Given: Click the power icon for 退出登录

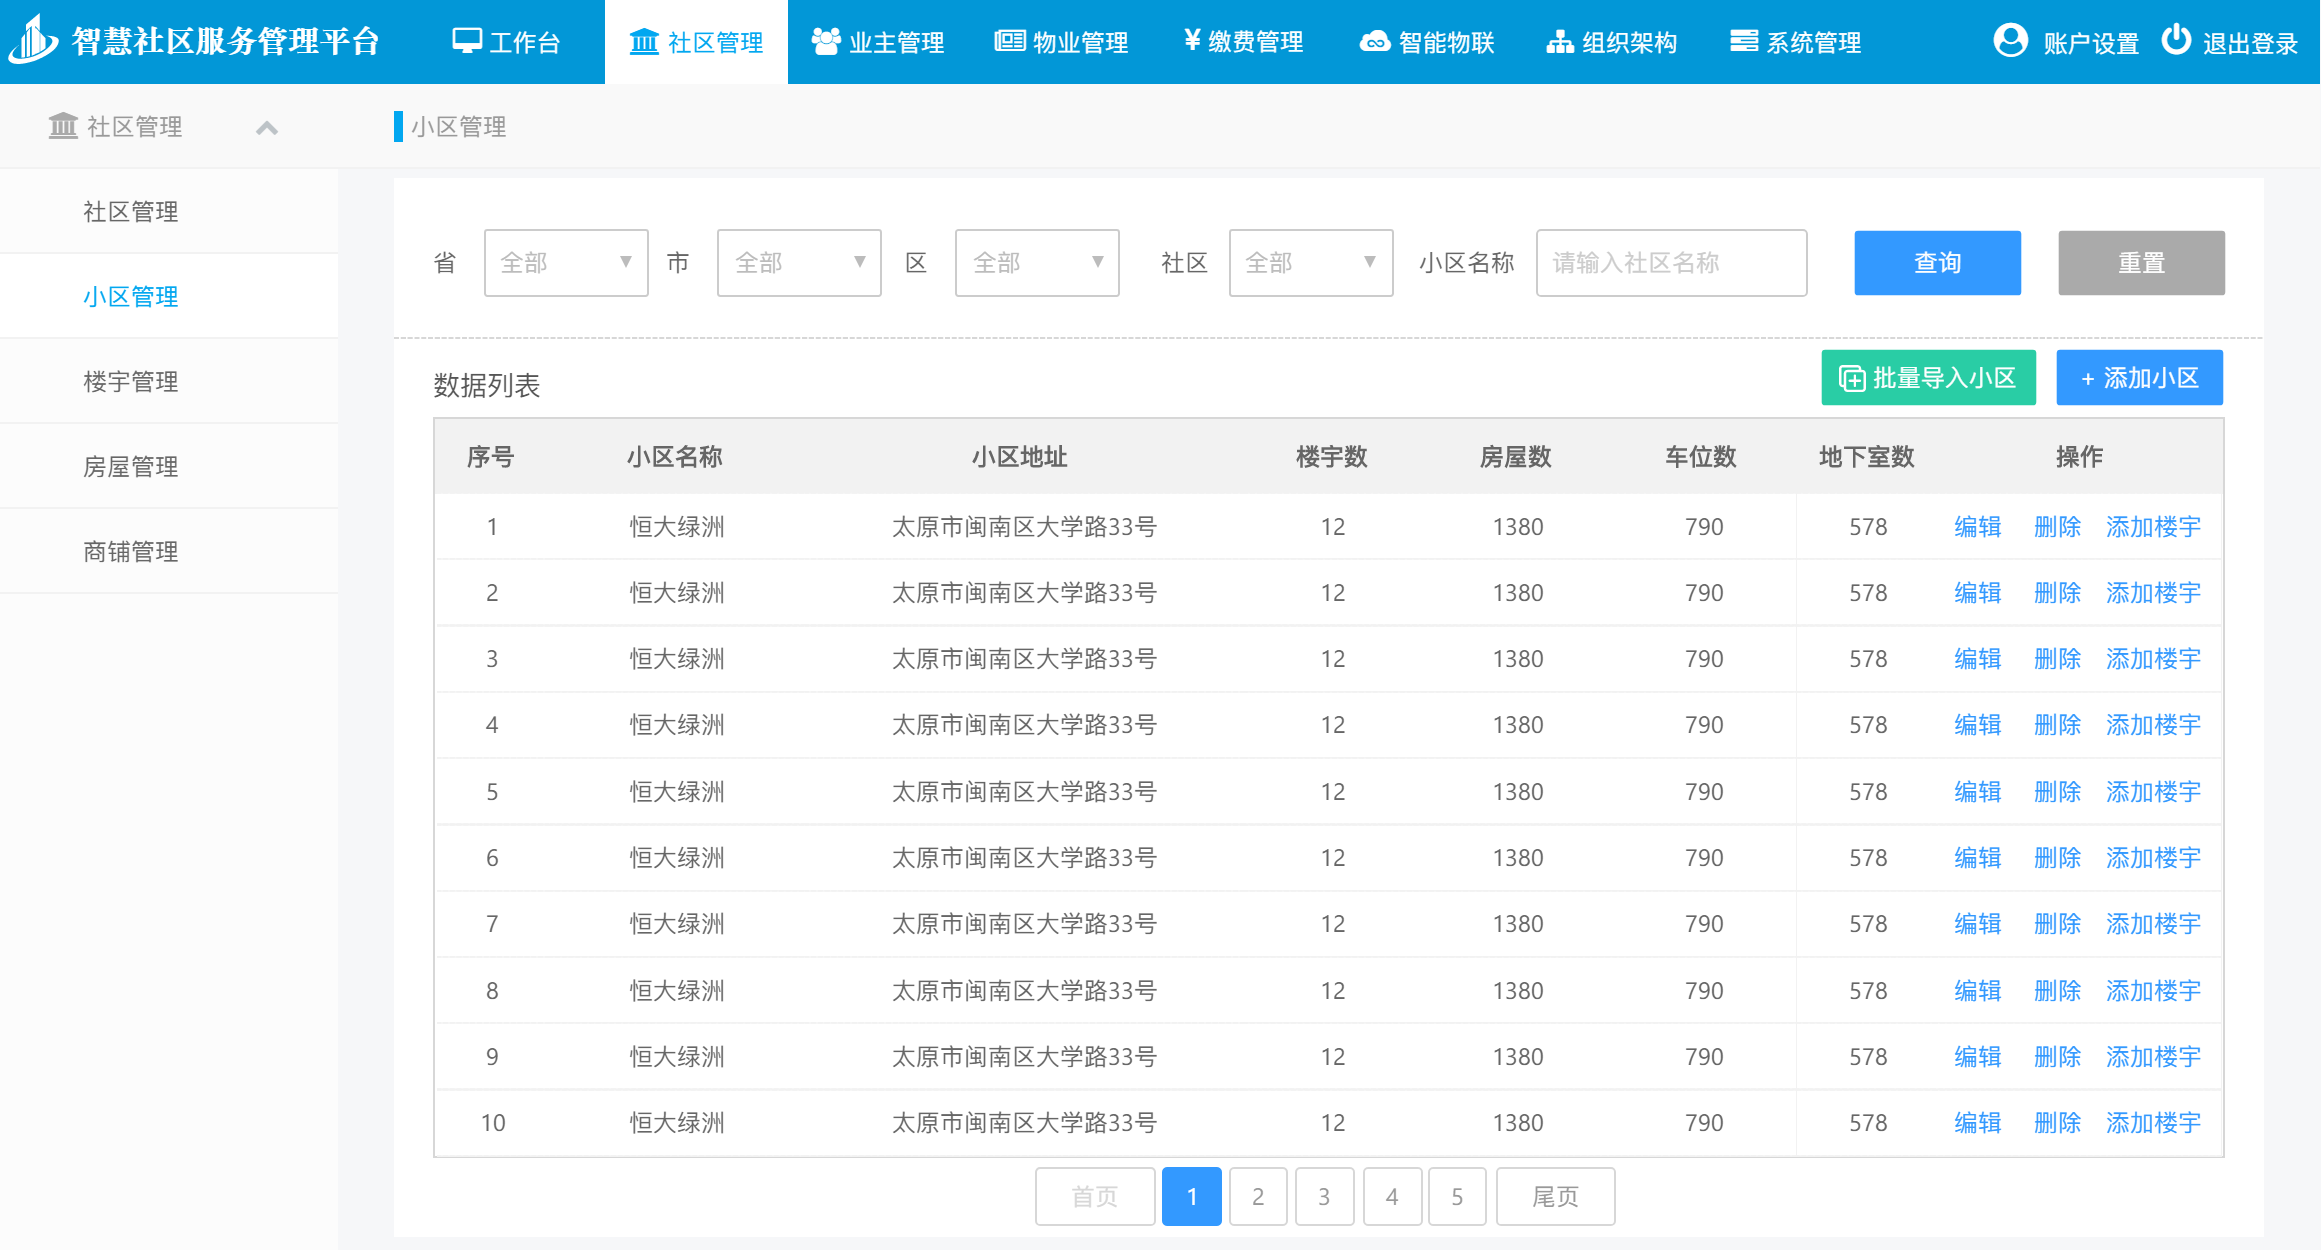Looking at the screenshot, I should [2176, 40].
